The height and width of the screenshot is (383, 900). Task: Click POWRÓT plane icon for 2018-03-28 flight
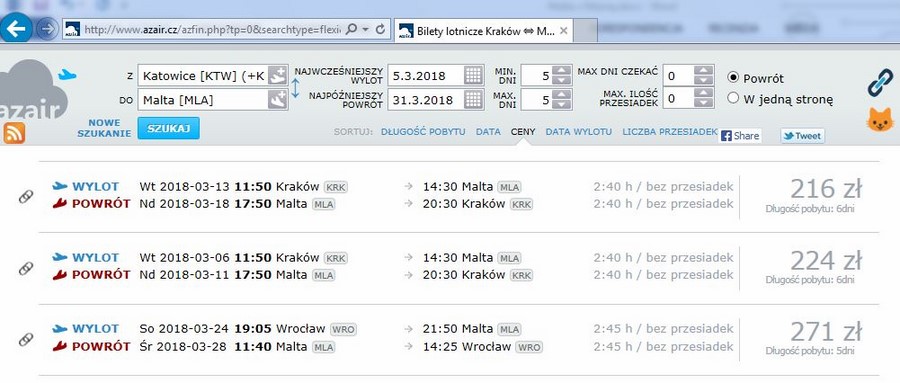60,346
